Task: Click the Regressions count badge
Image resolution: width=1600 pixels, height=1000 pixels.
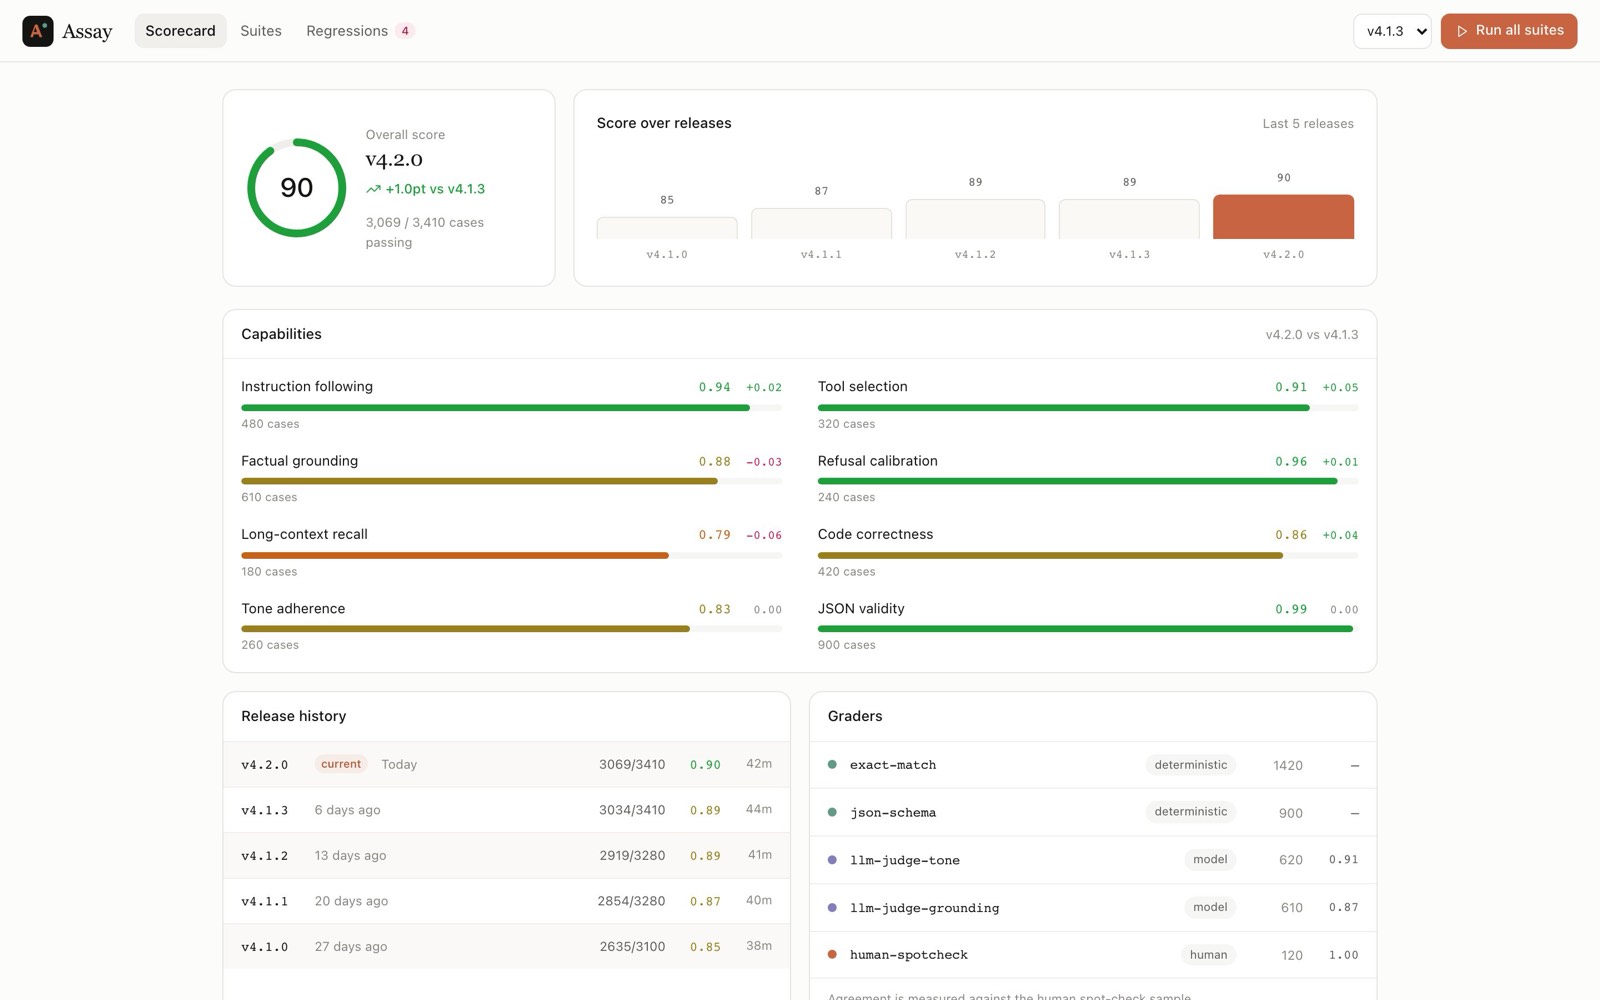Action: (405, 31)
